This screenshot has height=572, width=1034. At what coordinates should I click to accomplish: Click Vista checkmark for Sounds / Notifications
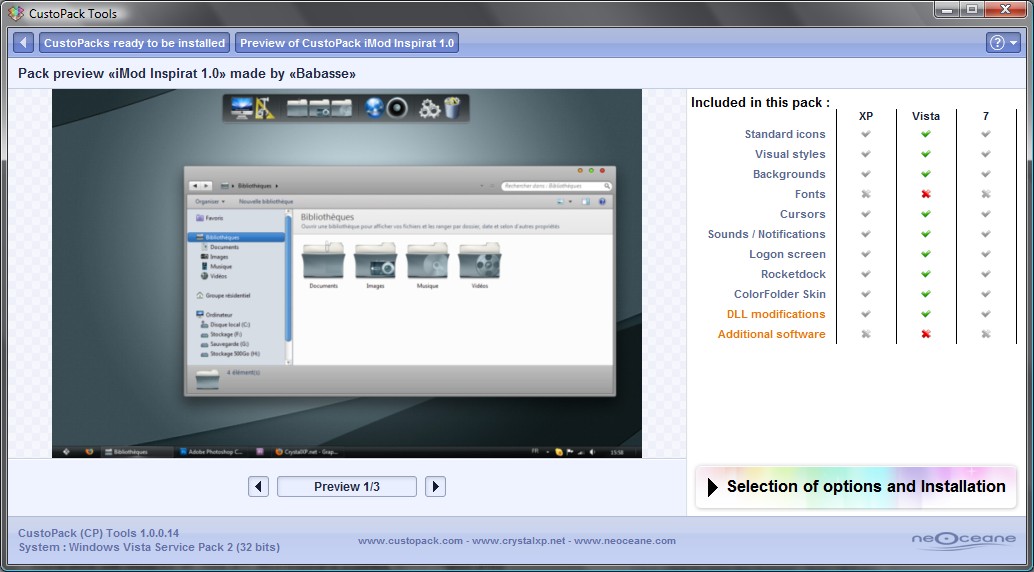tap(926, 234)
